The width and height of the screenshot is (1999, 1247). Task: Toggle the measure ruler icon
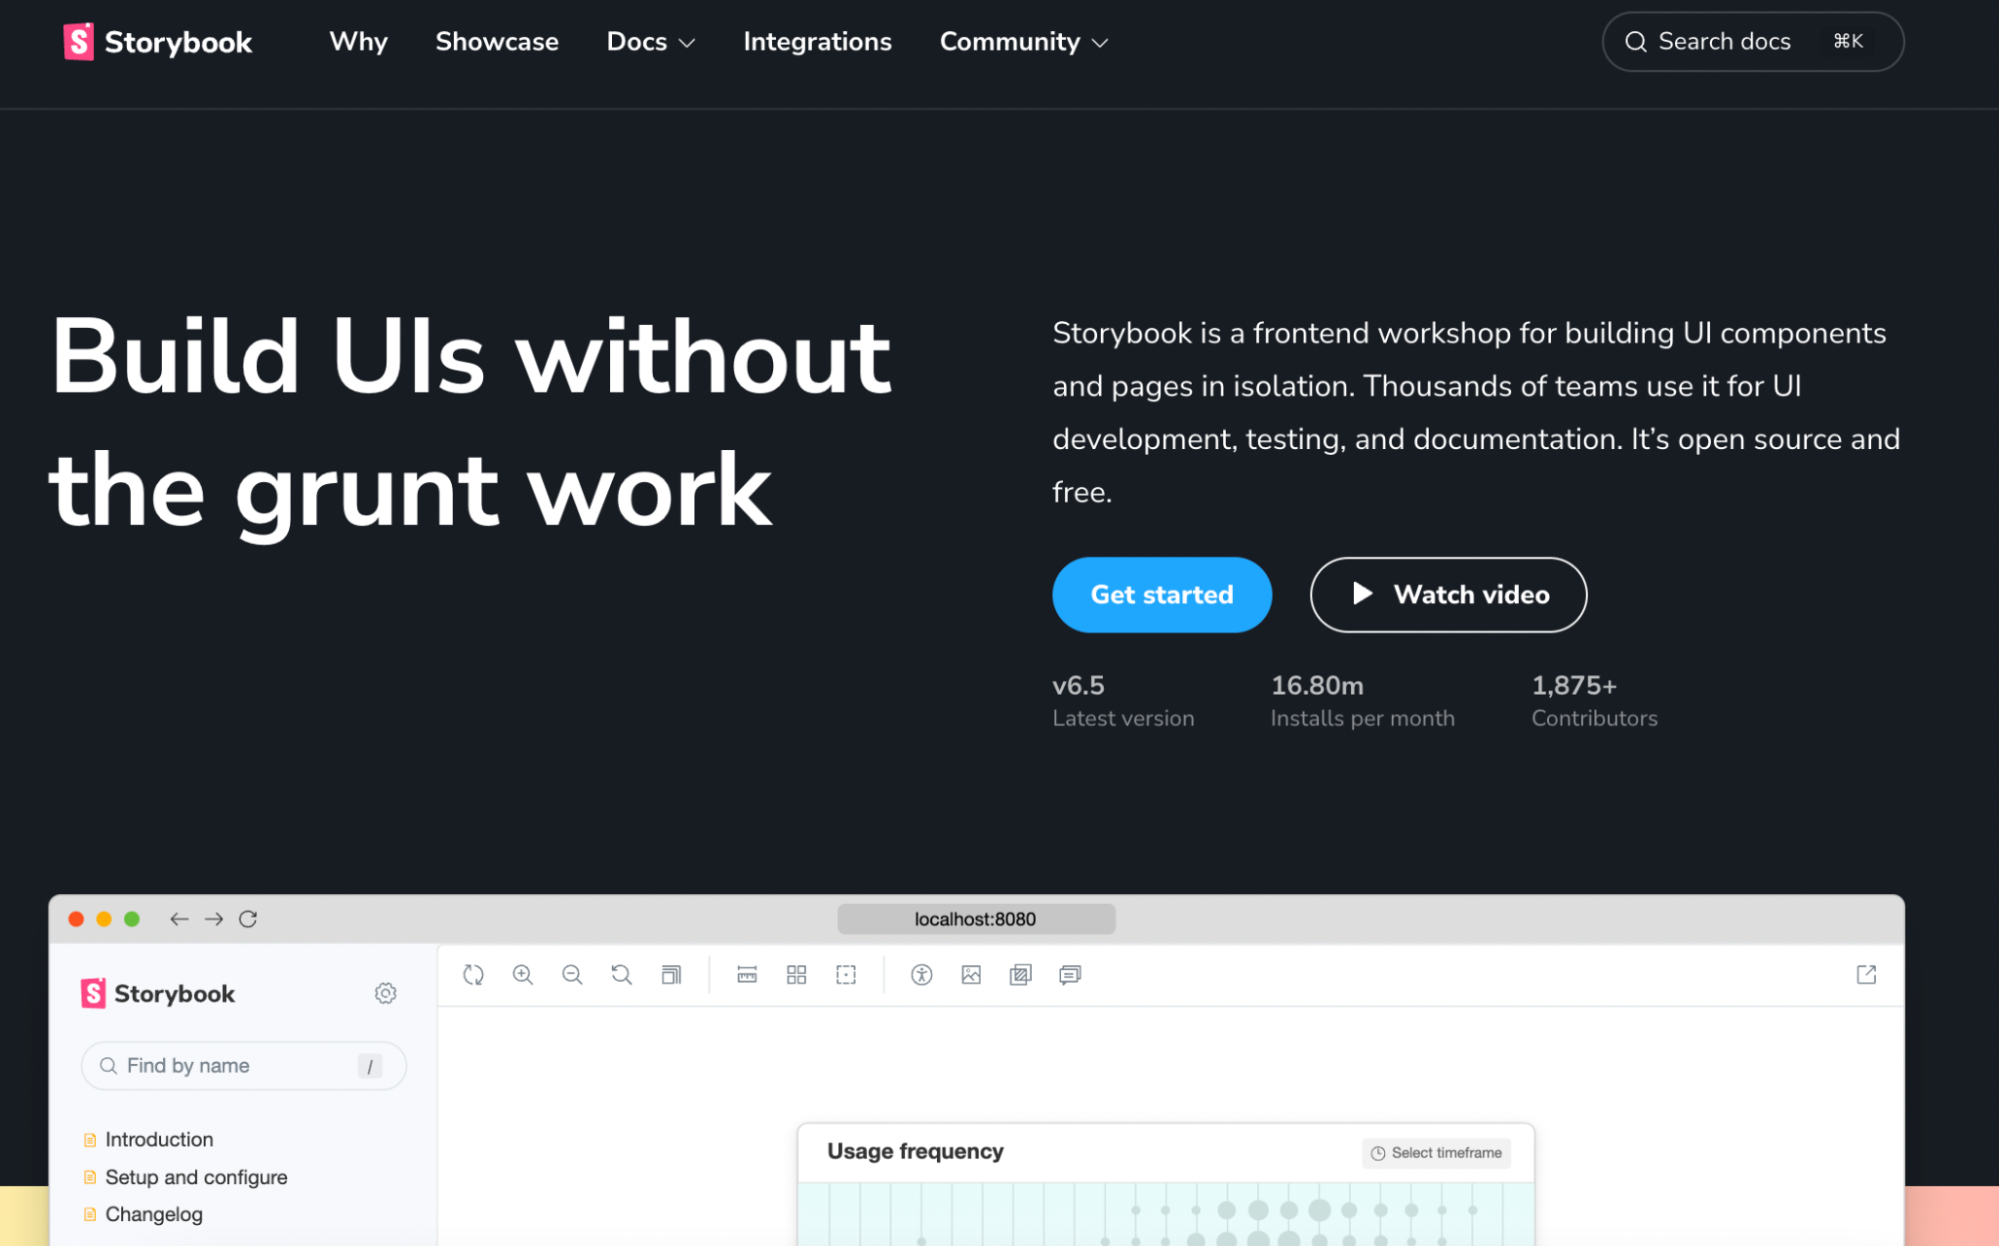pos(747,975)
